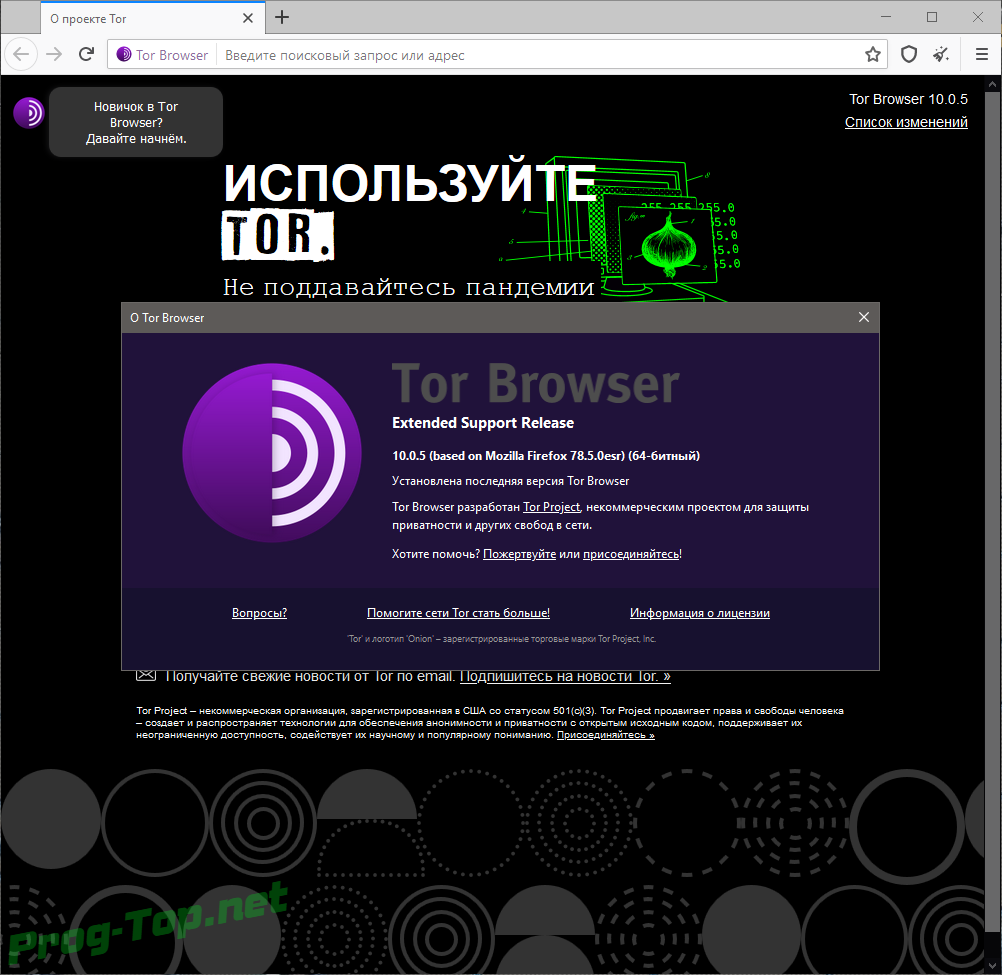Click the 'присоединяйтесь' link in dialog

coord(631,554)
